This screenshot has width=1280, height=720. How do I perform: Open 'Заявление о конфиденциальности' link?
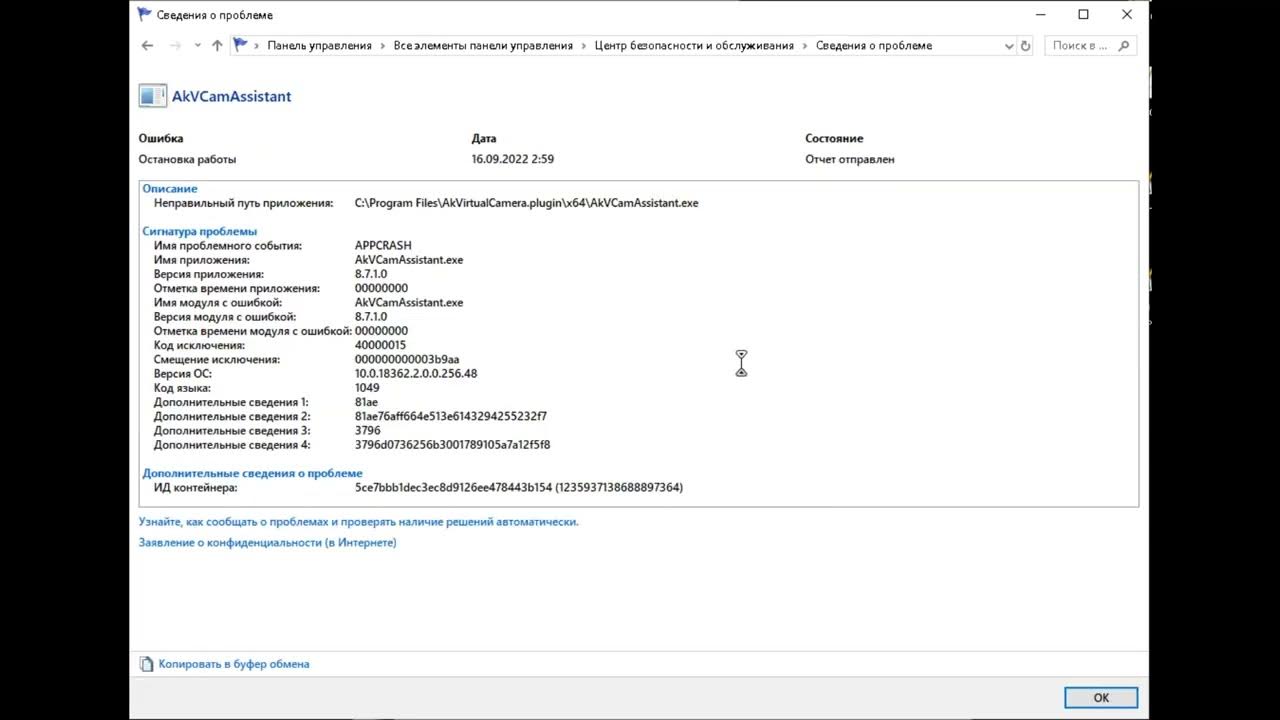(x=268, y=543)
